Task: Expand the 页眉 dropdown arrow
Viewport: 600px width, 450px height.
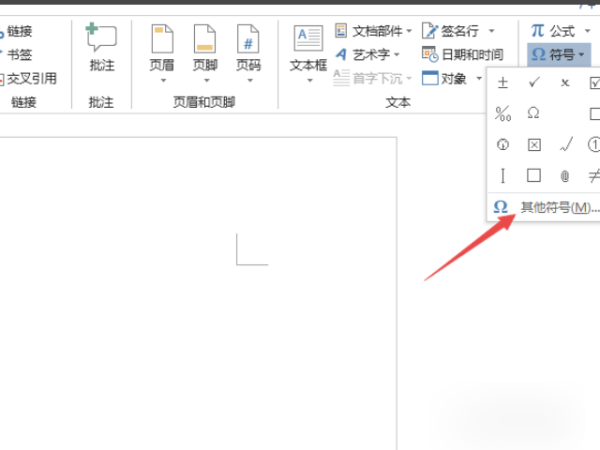Action: point(163,80)
